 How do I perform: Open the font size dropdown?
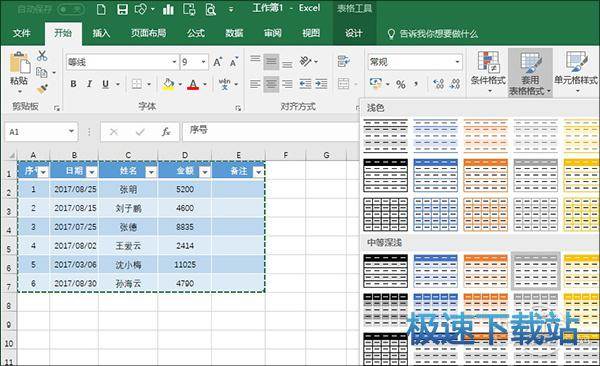204,62
